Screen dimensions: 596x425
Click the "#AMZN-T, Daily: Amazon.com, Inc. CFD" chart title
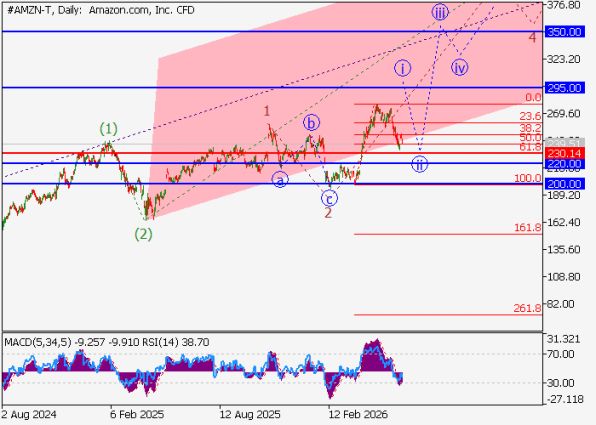coord(101,10)
